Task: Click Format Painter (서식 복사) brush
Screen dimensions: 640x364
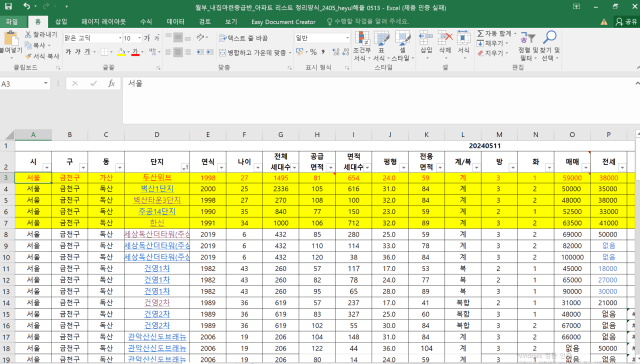Action: 28,55
